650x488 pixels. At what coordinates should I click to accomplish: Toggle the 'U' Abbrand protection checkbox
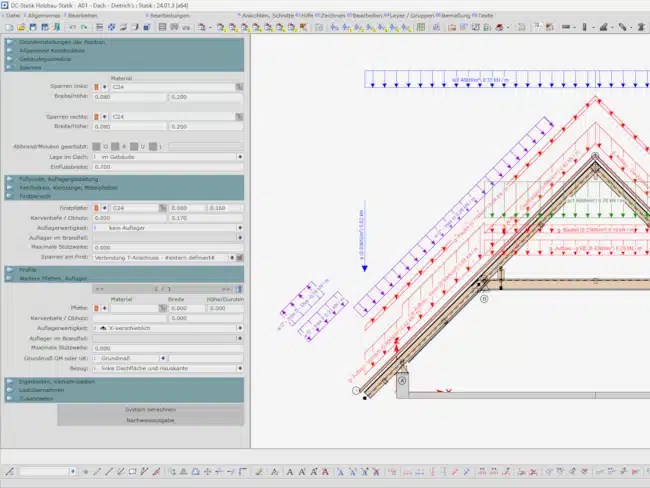click(134, 146)
